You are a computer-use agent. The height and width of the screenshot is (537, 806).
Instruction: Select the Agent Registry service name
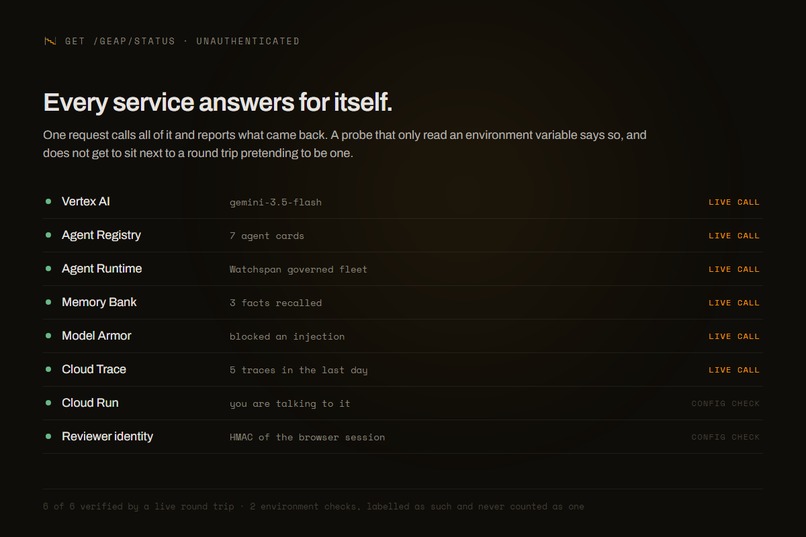click(101, 235)
